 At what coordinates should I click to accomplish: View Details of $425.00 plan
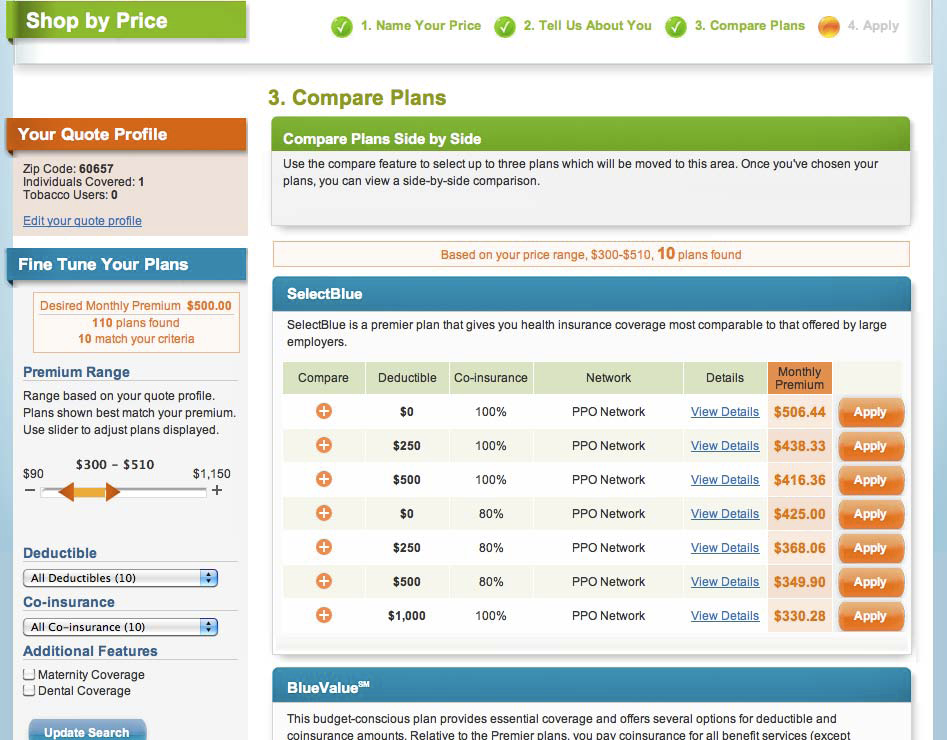click(x=725, y=513)
